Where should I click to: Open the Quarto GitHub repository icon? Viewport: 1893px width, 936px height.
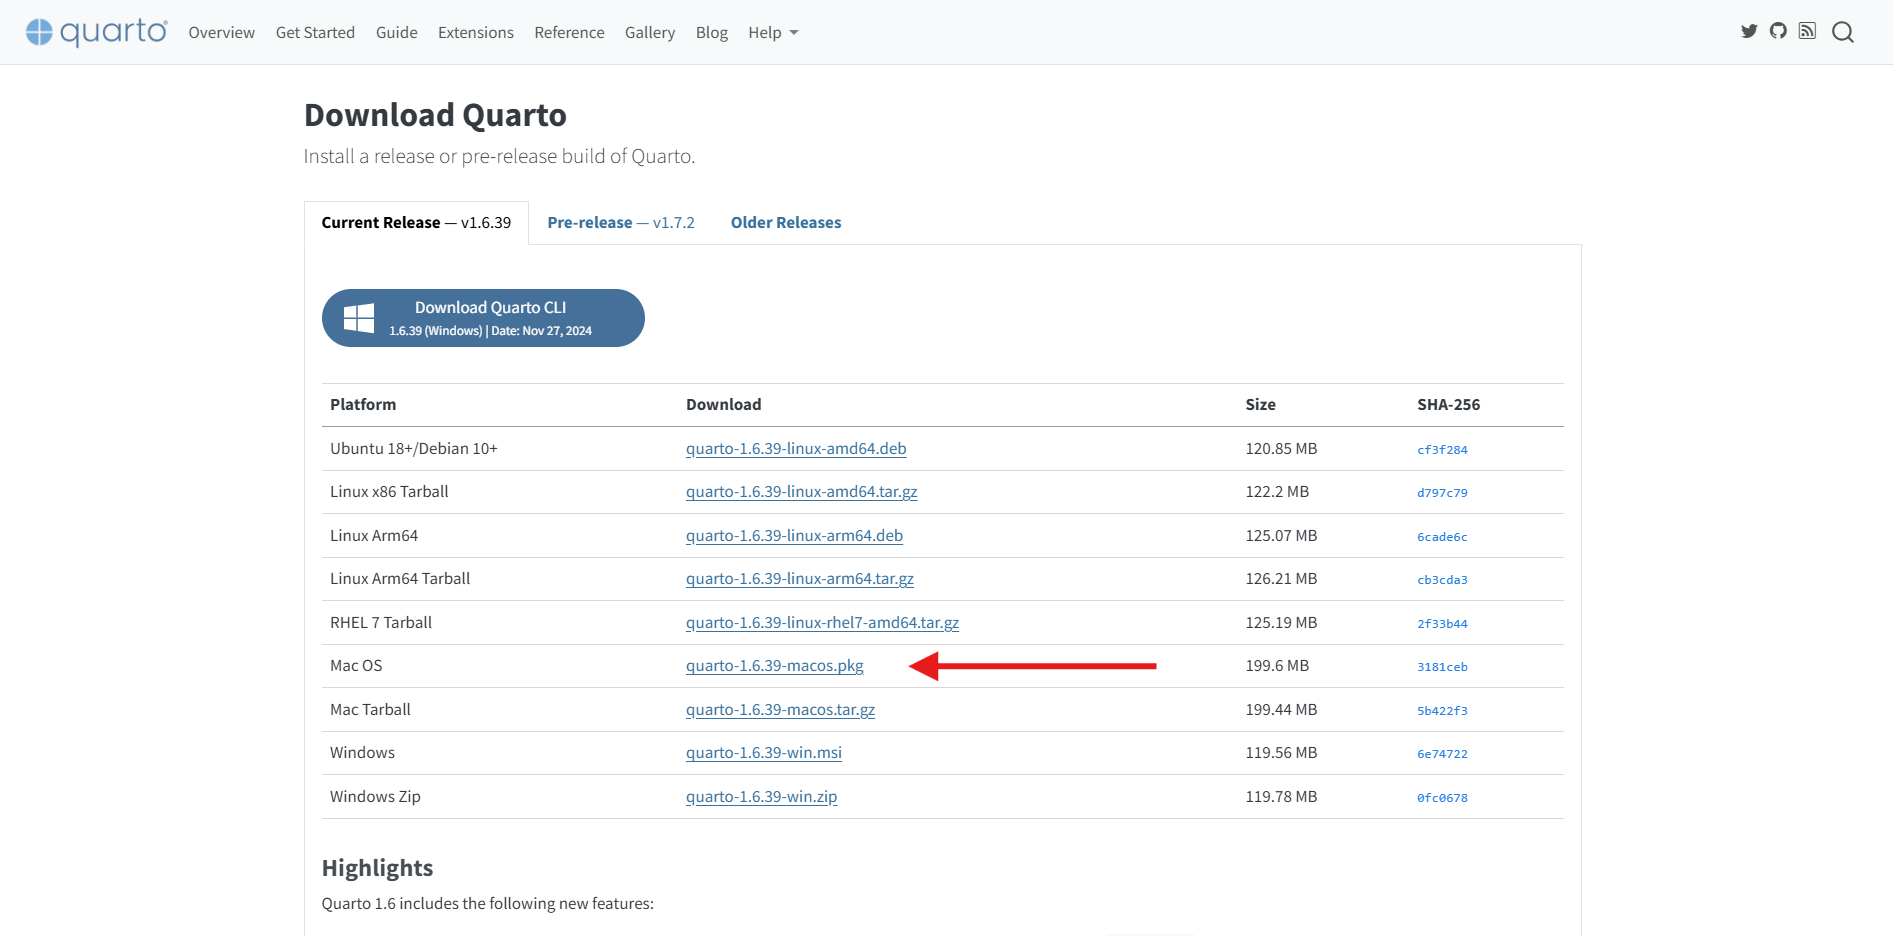pos(1778,31)
